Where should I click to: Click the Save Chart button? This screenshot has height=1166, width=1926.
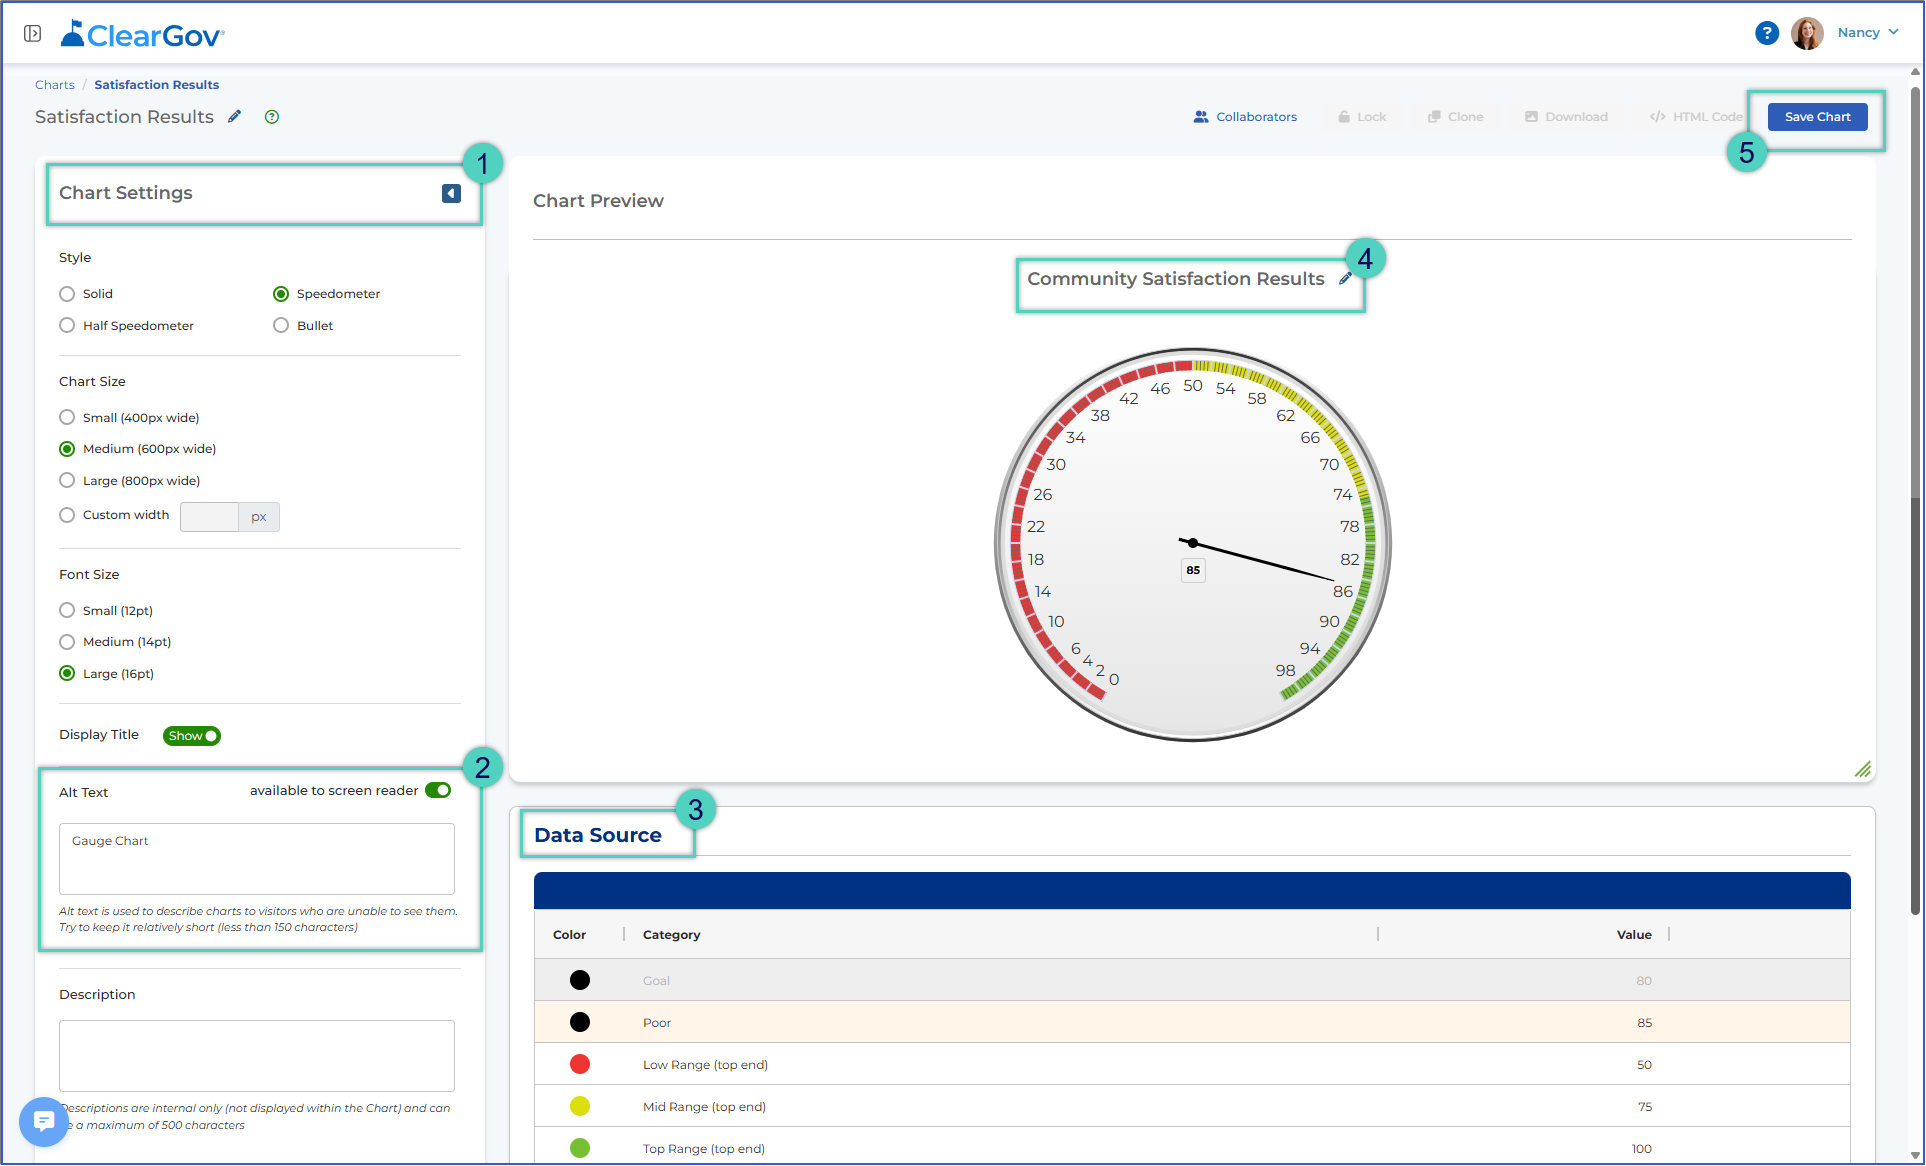point(1817,117)
